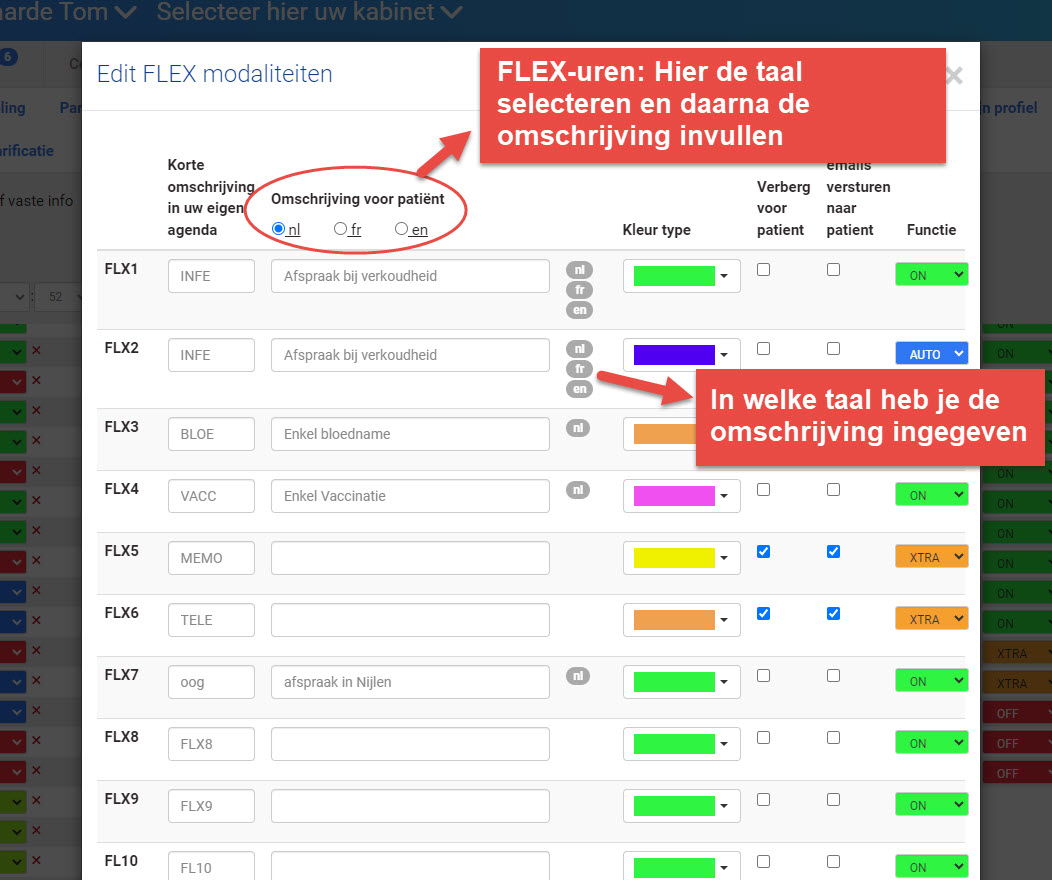Click the yellow color swatch in FLX5 row

tap(674, 558)
